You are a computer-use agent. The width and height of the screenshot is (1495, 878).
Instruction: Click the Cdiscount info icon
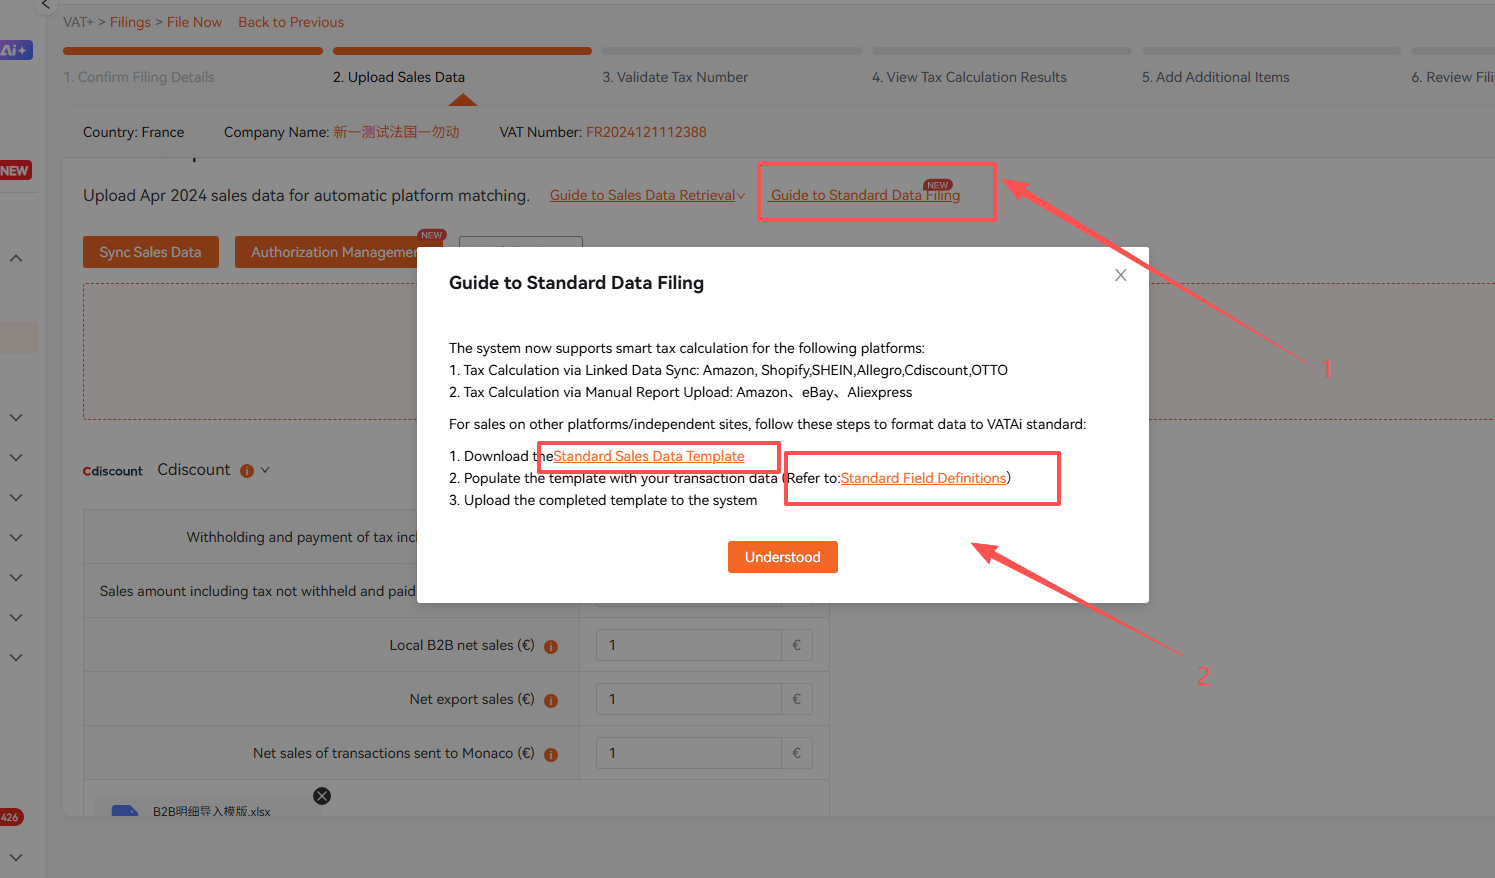[x=247, y=471]
